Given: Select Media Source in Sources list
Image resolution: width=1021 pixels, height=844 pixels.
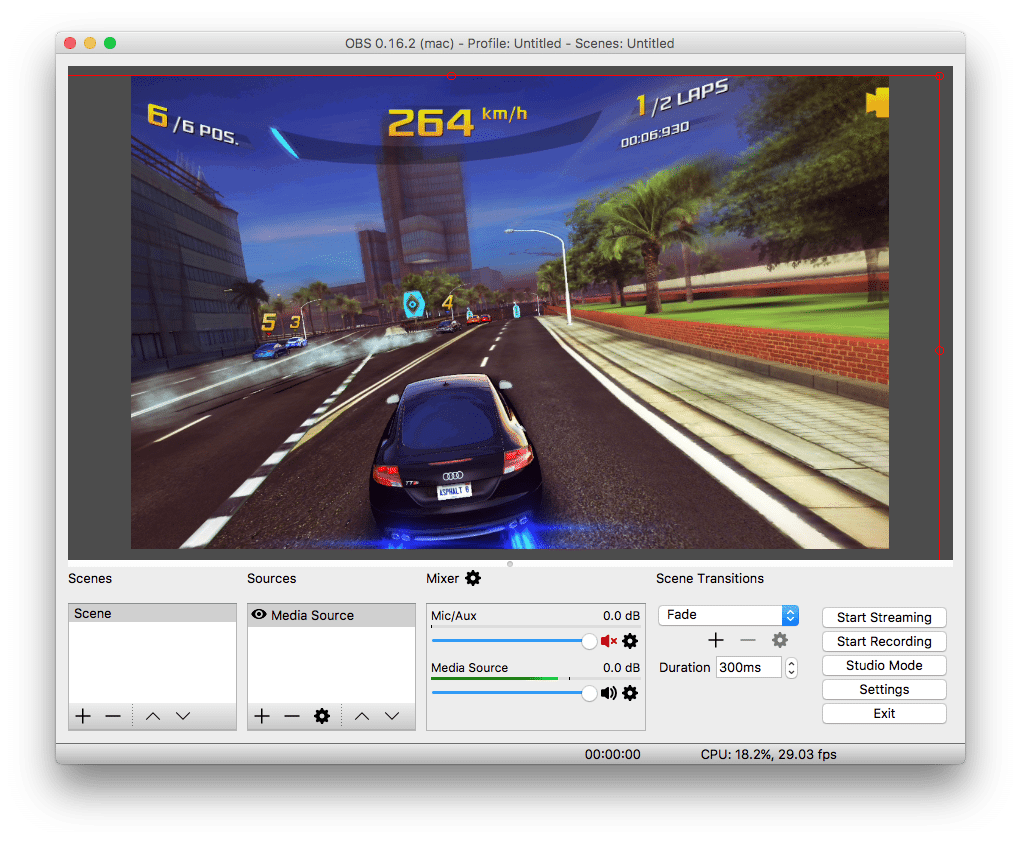Looking at the screenshot, I should click(x=331, y=615).
